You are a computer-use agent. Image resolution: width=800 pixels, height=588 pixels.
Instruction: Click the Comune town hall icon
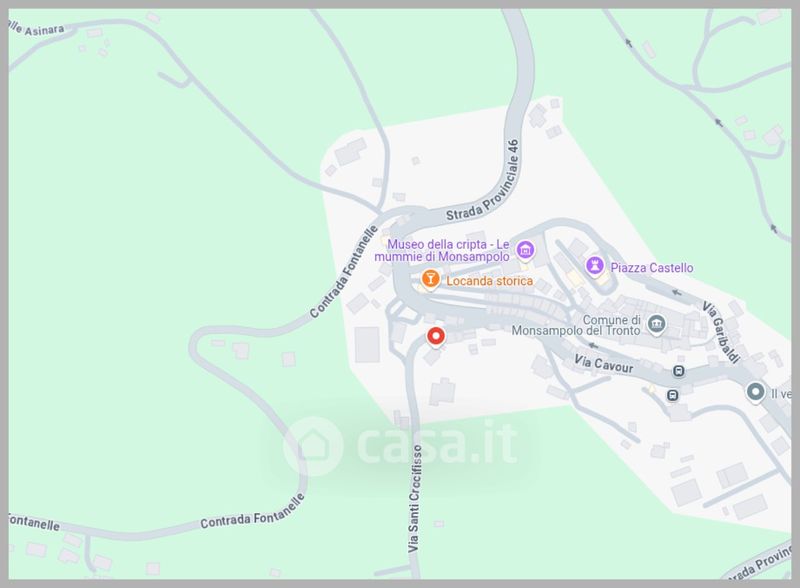[x=656, y=324]
